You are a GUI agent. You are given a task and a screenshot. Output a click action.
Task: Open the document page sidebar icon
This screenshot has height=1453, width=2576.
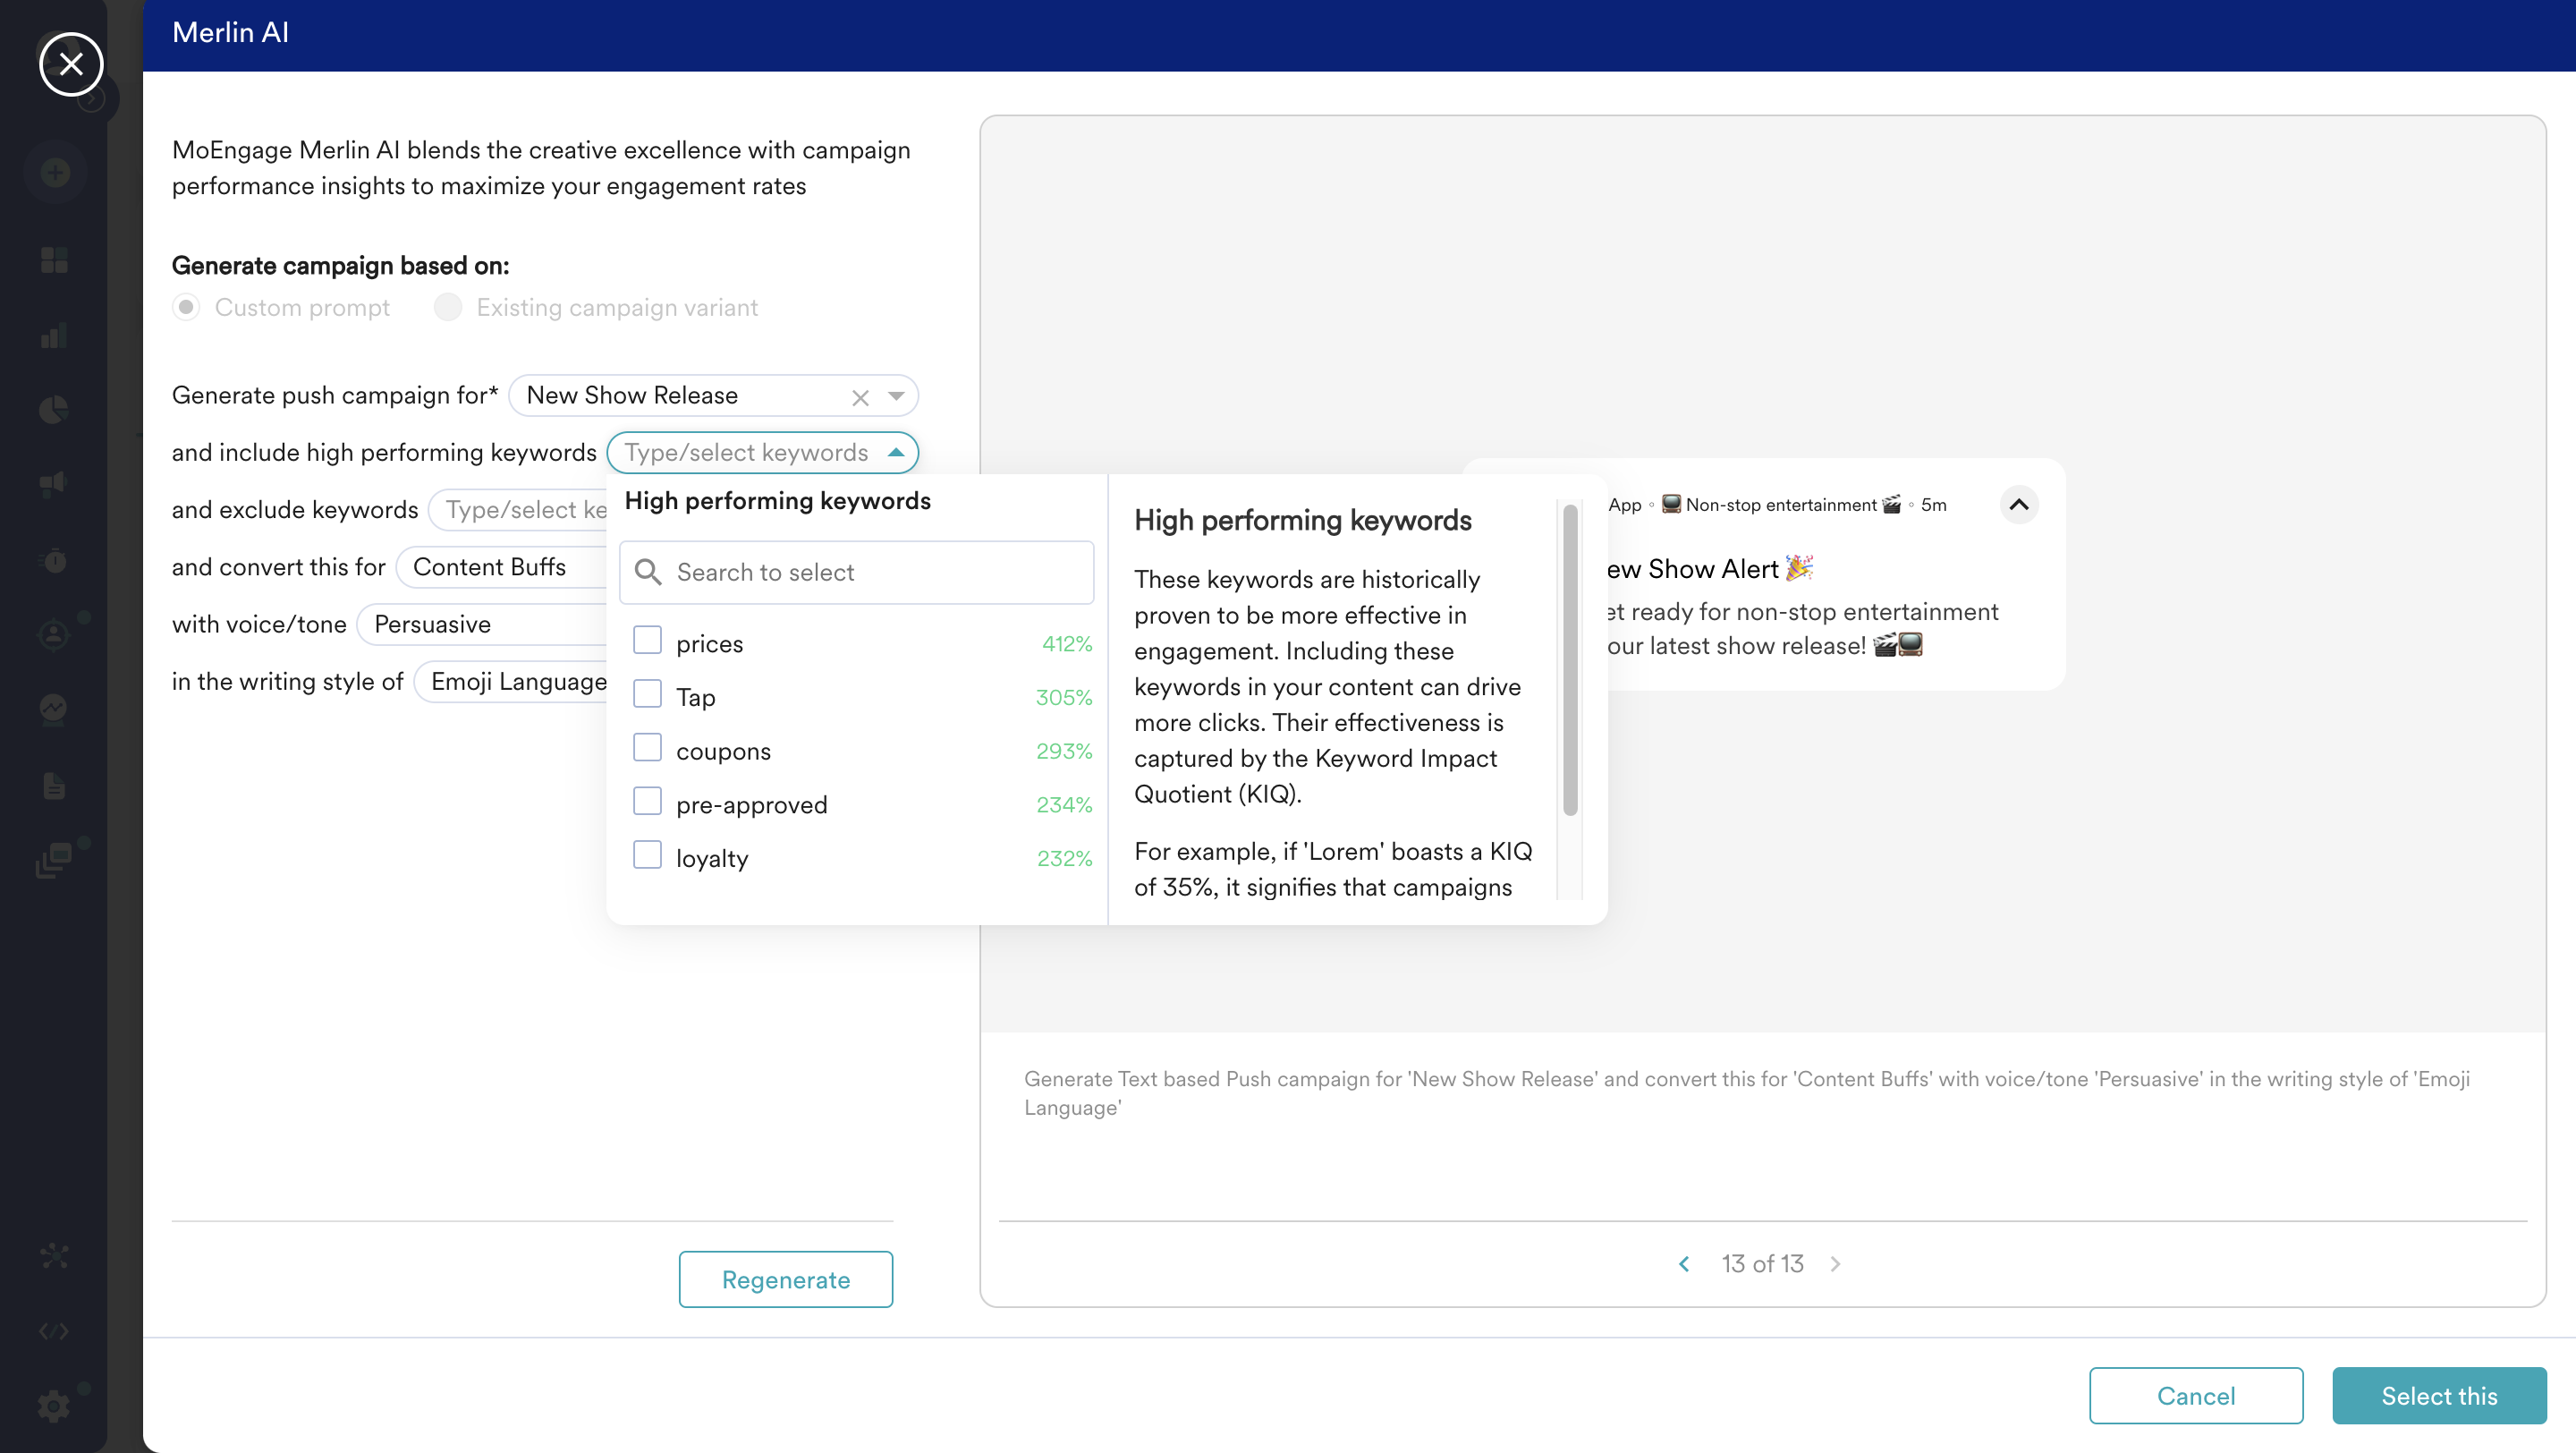pyautogui.click(x=54, y=785)
